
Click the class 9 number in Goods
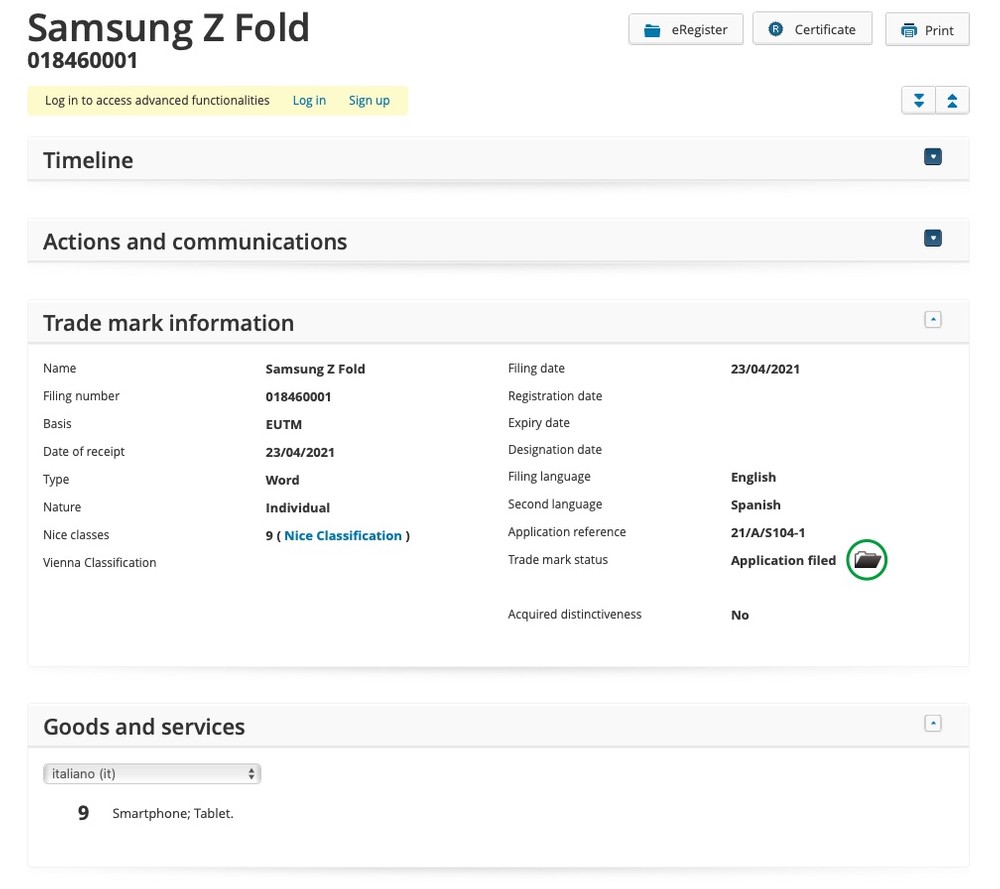click(x=84, y=813)
